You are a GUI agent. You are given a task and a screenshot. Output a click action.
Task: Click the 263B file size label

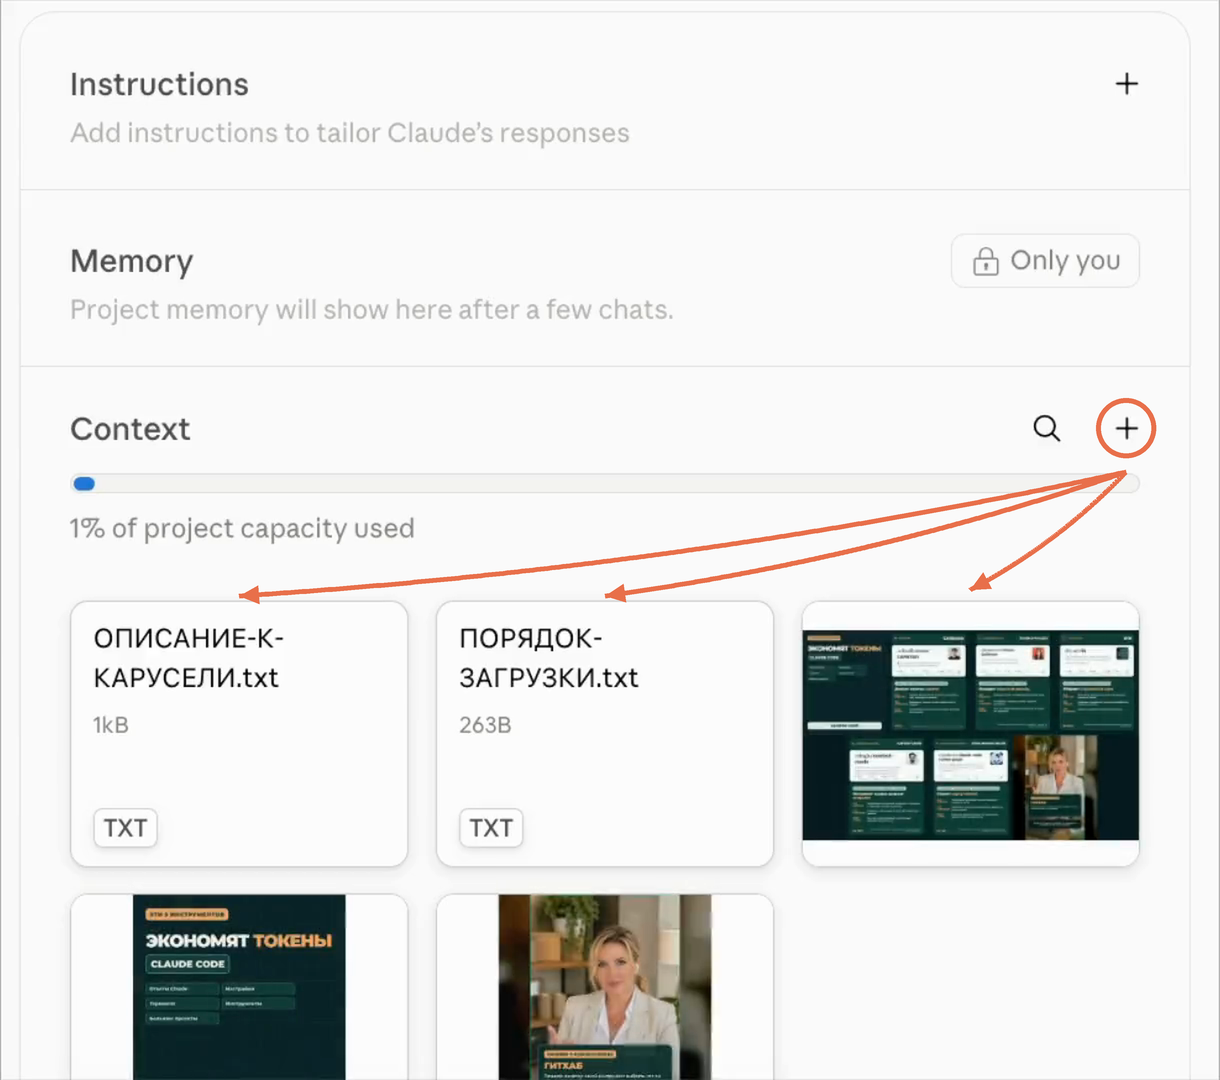(485, 725)
